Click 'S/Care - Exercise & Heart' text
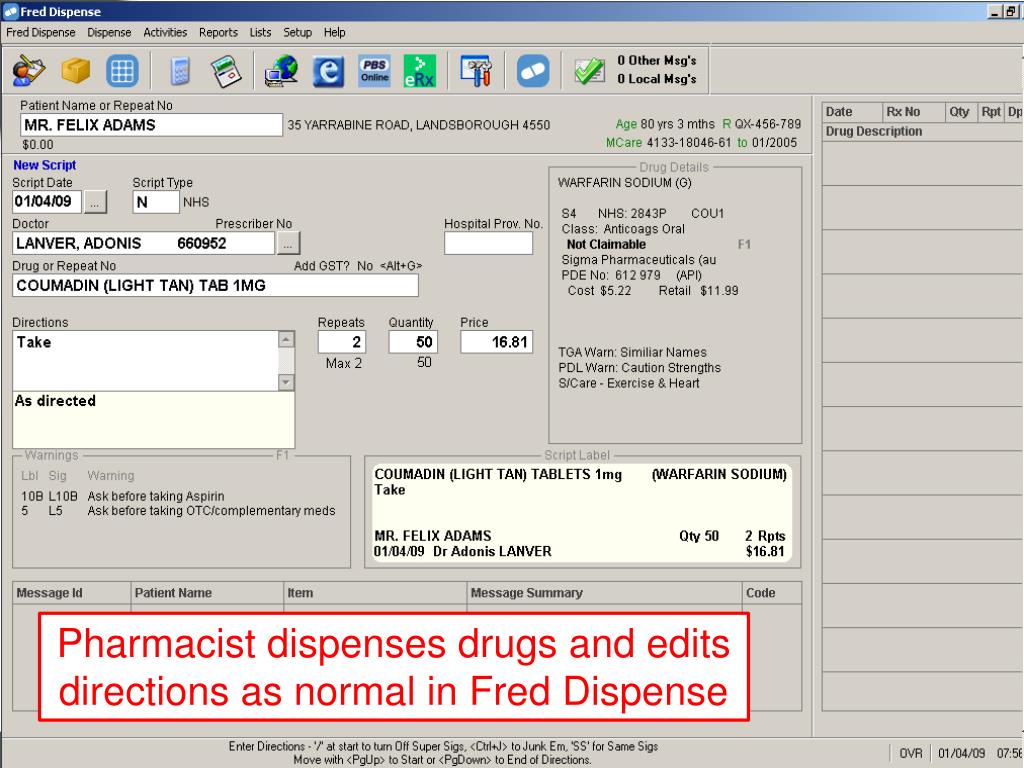 tap(628, 383)
